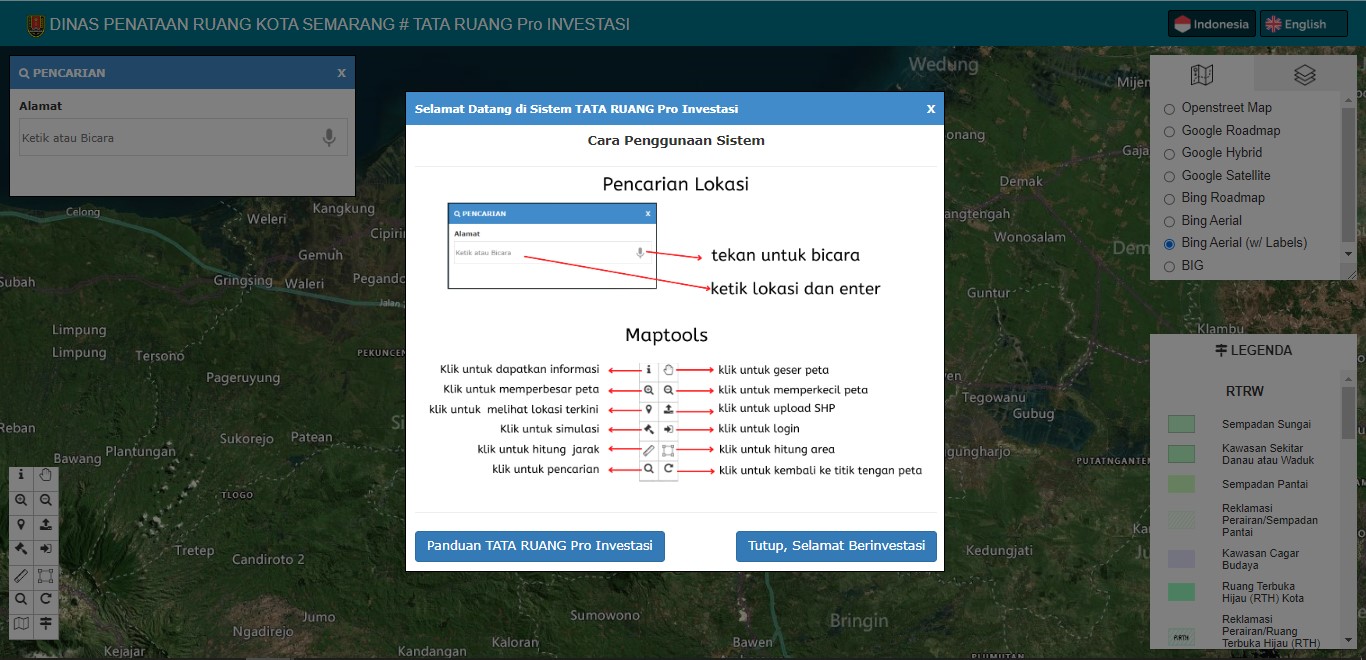The height and width of the screenshot is (660, 1366).
Task: Click the Sempadan Sungai legend color swatch
Action: [x=1181, y=424]
